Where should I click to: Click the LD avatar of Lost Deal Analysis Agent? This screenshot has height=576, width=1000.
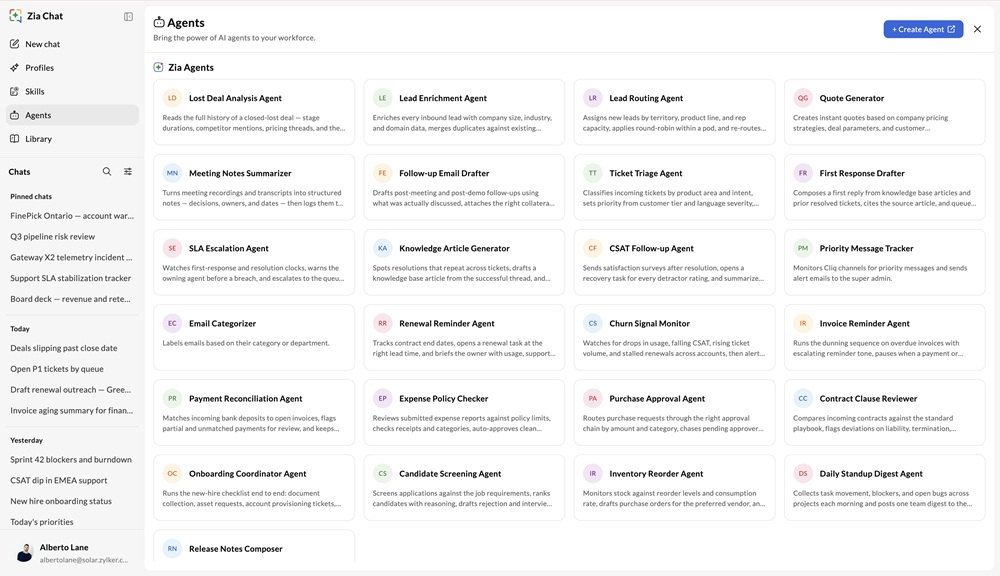tap(172, 98)
